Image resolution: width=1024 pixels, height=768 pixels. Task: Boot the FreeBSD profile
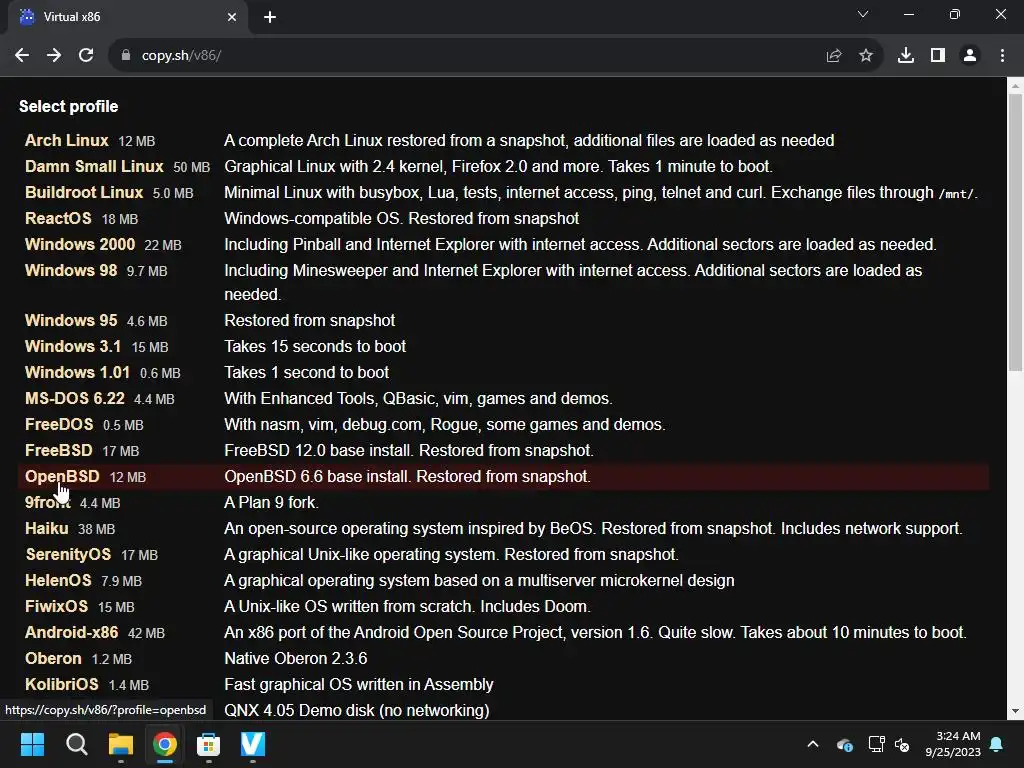point(59,451)
